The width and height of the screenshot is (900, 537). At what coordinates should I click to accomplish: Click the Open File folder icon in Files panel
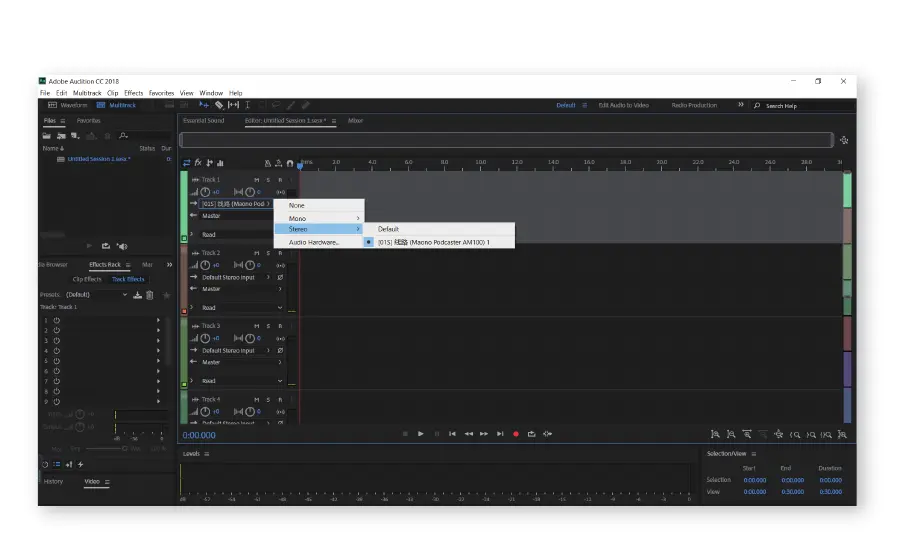click(48, 135)
